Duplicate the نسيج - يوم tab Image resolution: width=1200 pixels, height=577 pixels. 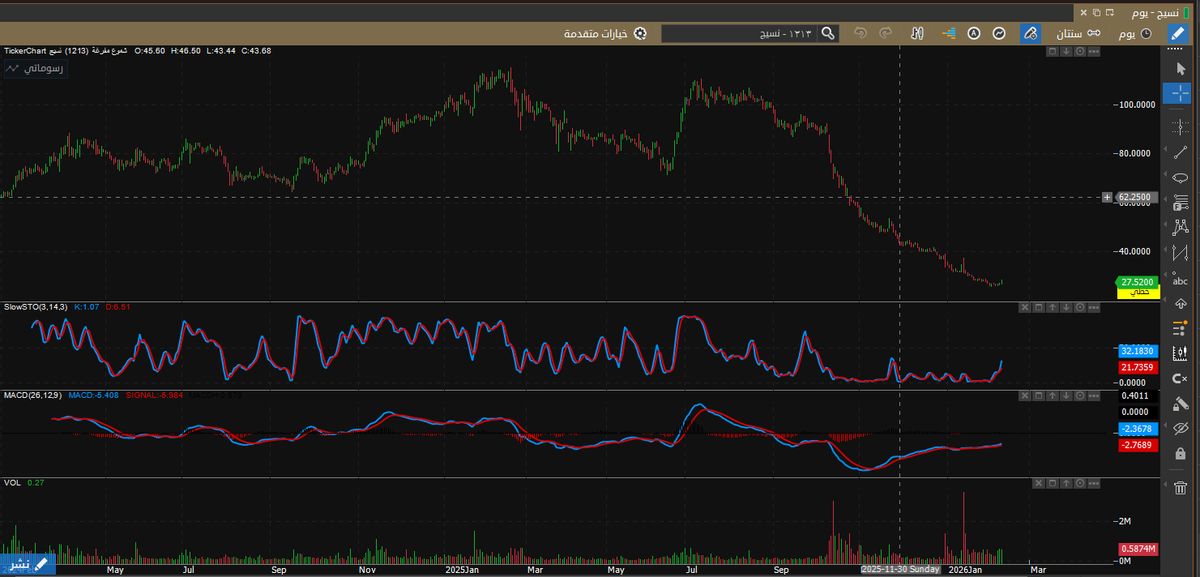pyautogui.click(x=1095, y=12)
